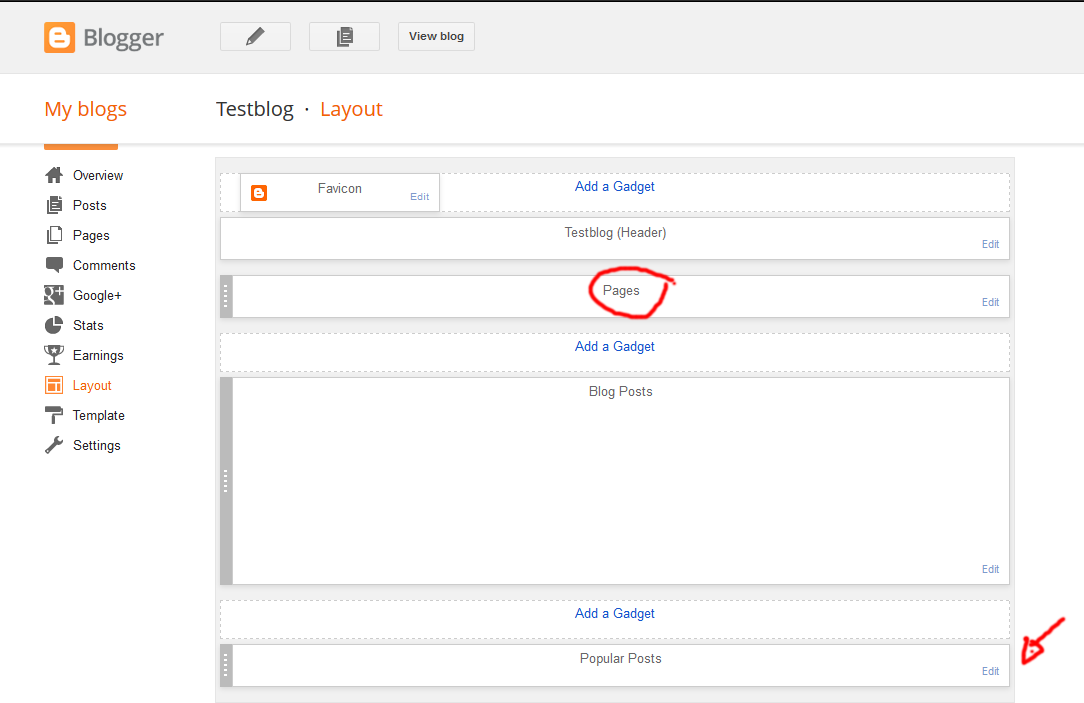This screenshot has width=1084, height=703.
Task: Open Pages in the sidebar menu
Action: [91, 236]
